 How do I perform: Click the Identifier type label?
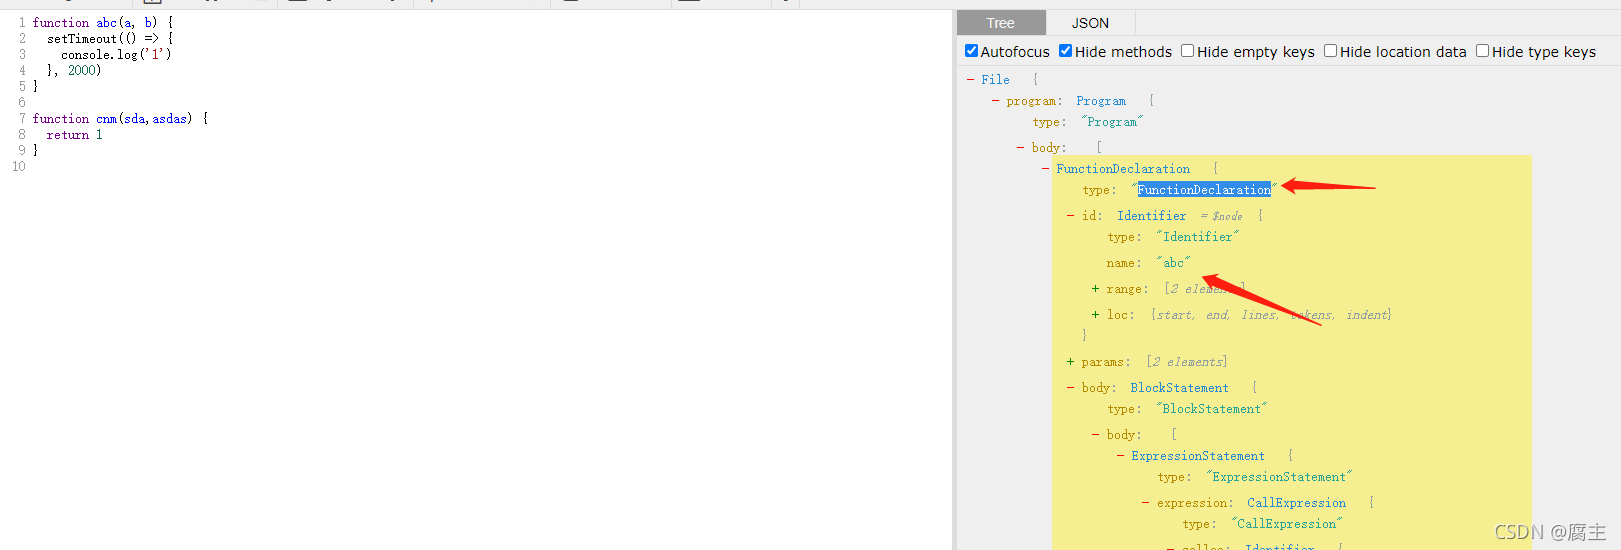click(x=1151, y=216)
